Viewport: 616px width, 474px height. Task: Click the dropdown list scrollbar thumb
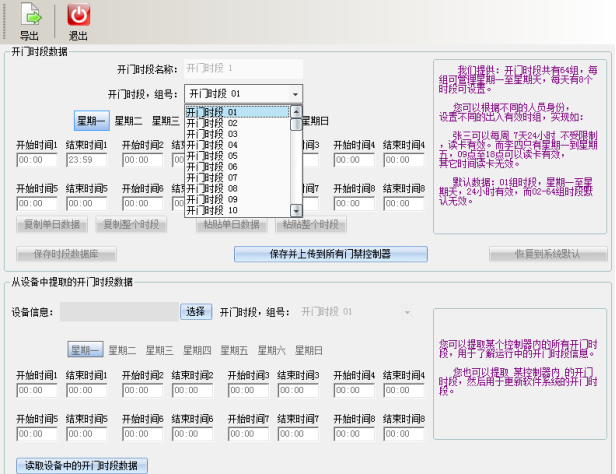[296, 124]
